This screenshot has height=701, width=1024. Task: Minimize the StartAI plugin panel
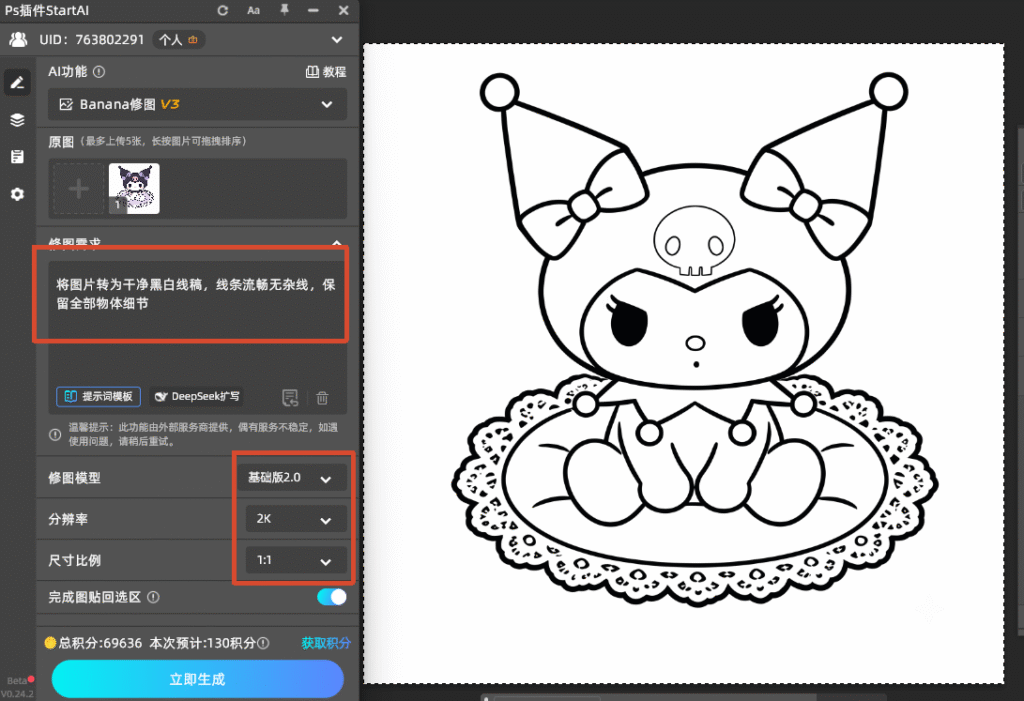pos(313,10)
